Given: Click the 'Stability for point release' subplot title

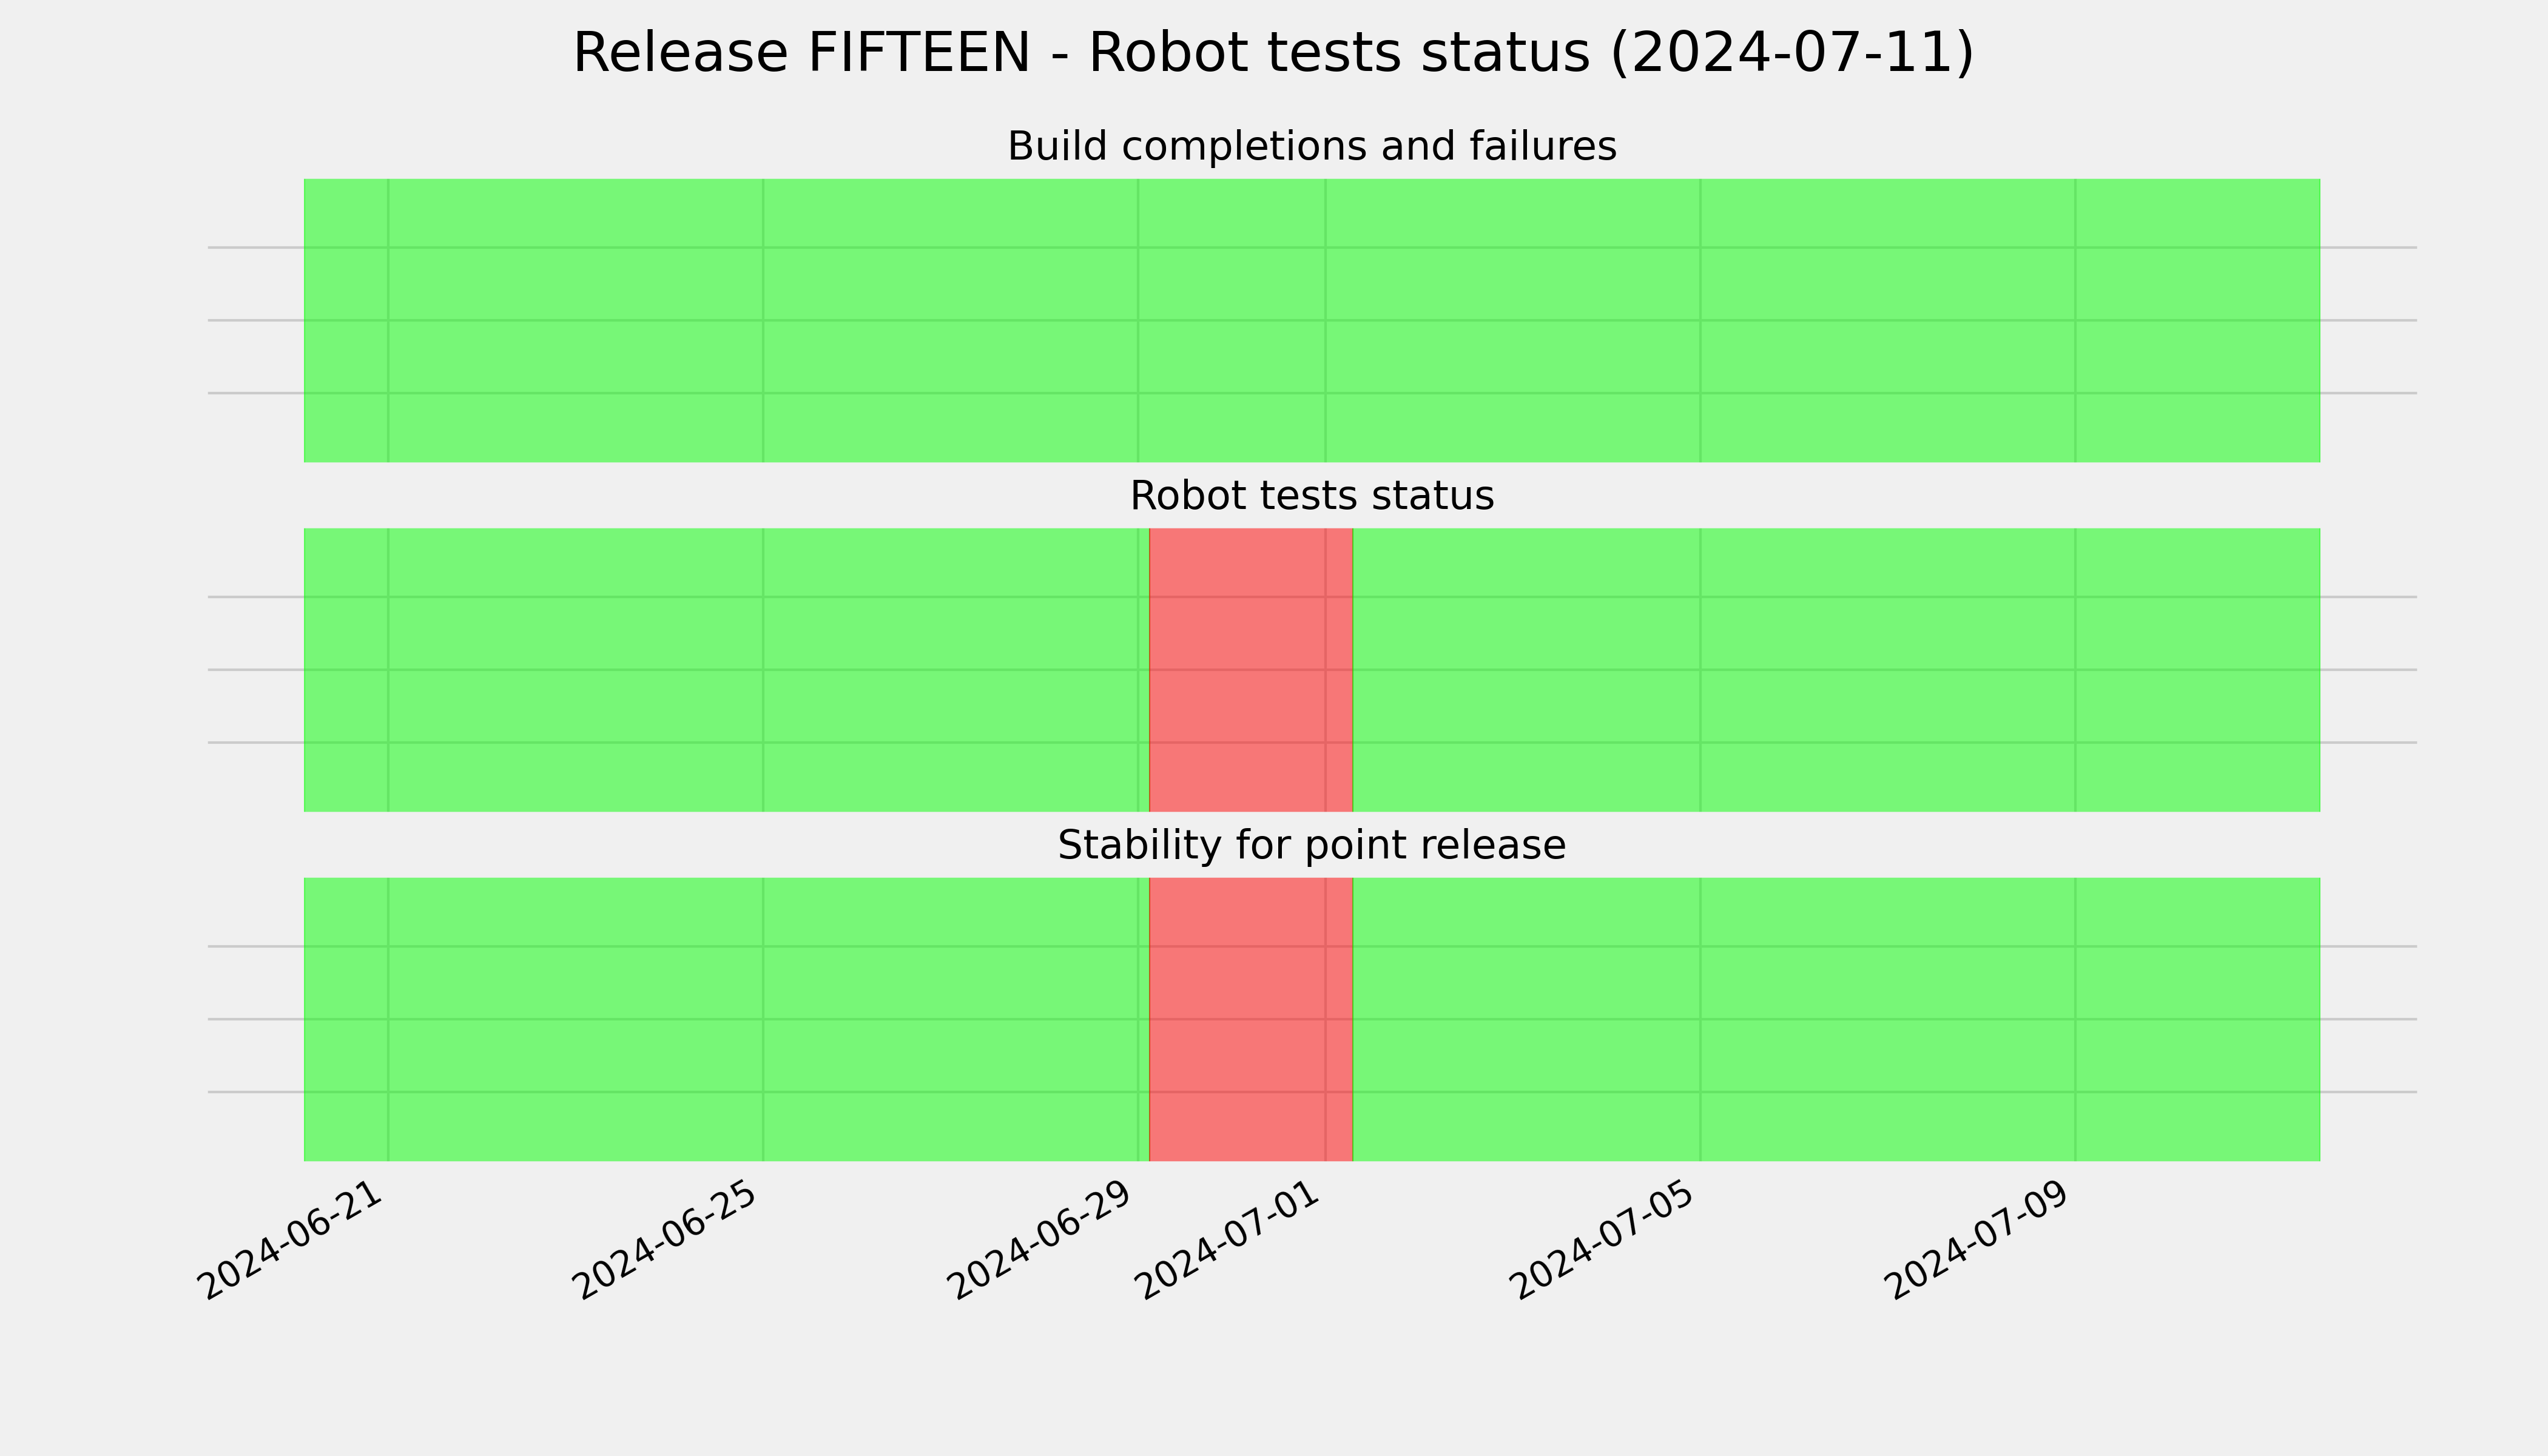Looking at the screenshot, I should (x=1311, y=845).
